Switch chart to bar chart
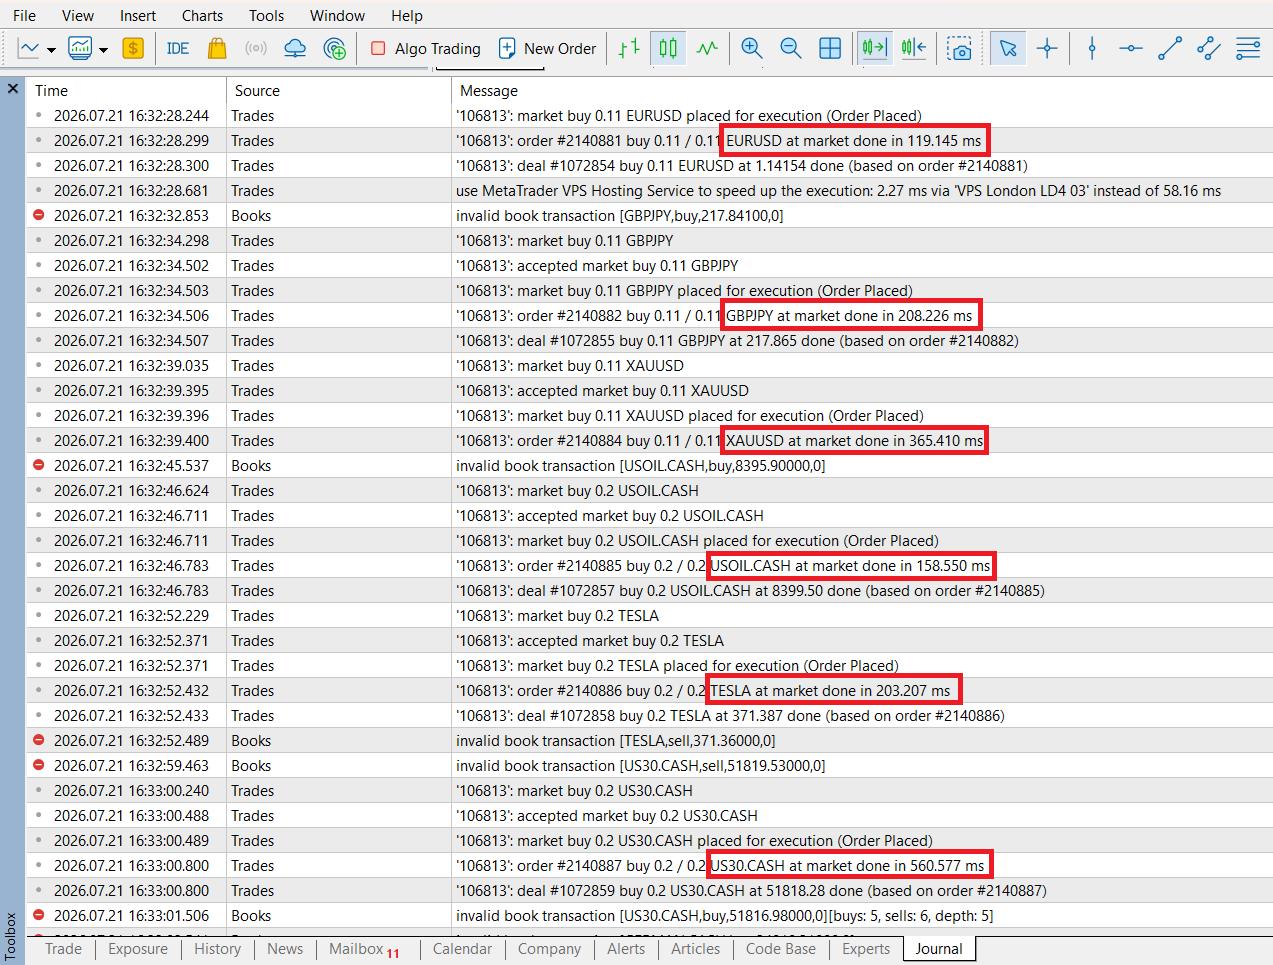Viewport: 1273px width, 965px height. pyautogui.click(x=629, y=48)
